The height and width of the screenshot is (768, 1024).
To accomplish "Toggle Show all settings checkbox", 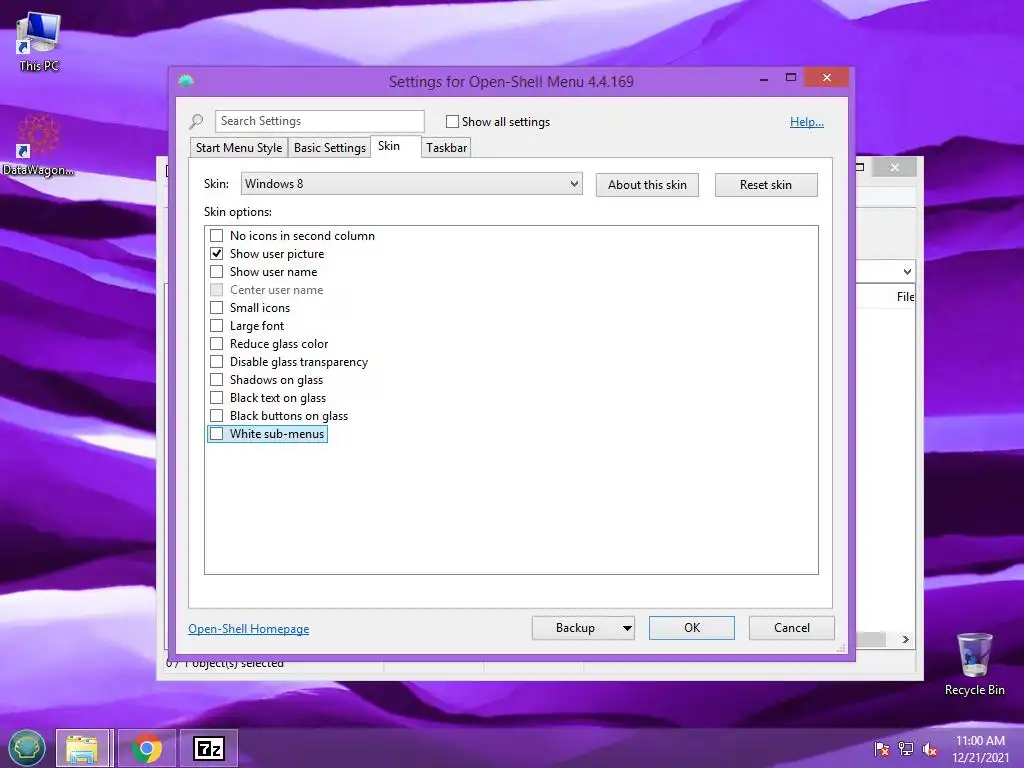I will 452,121.
